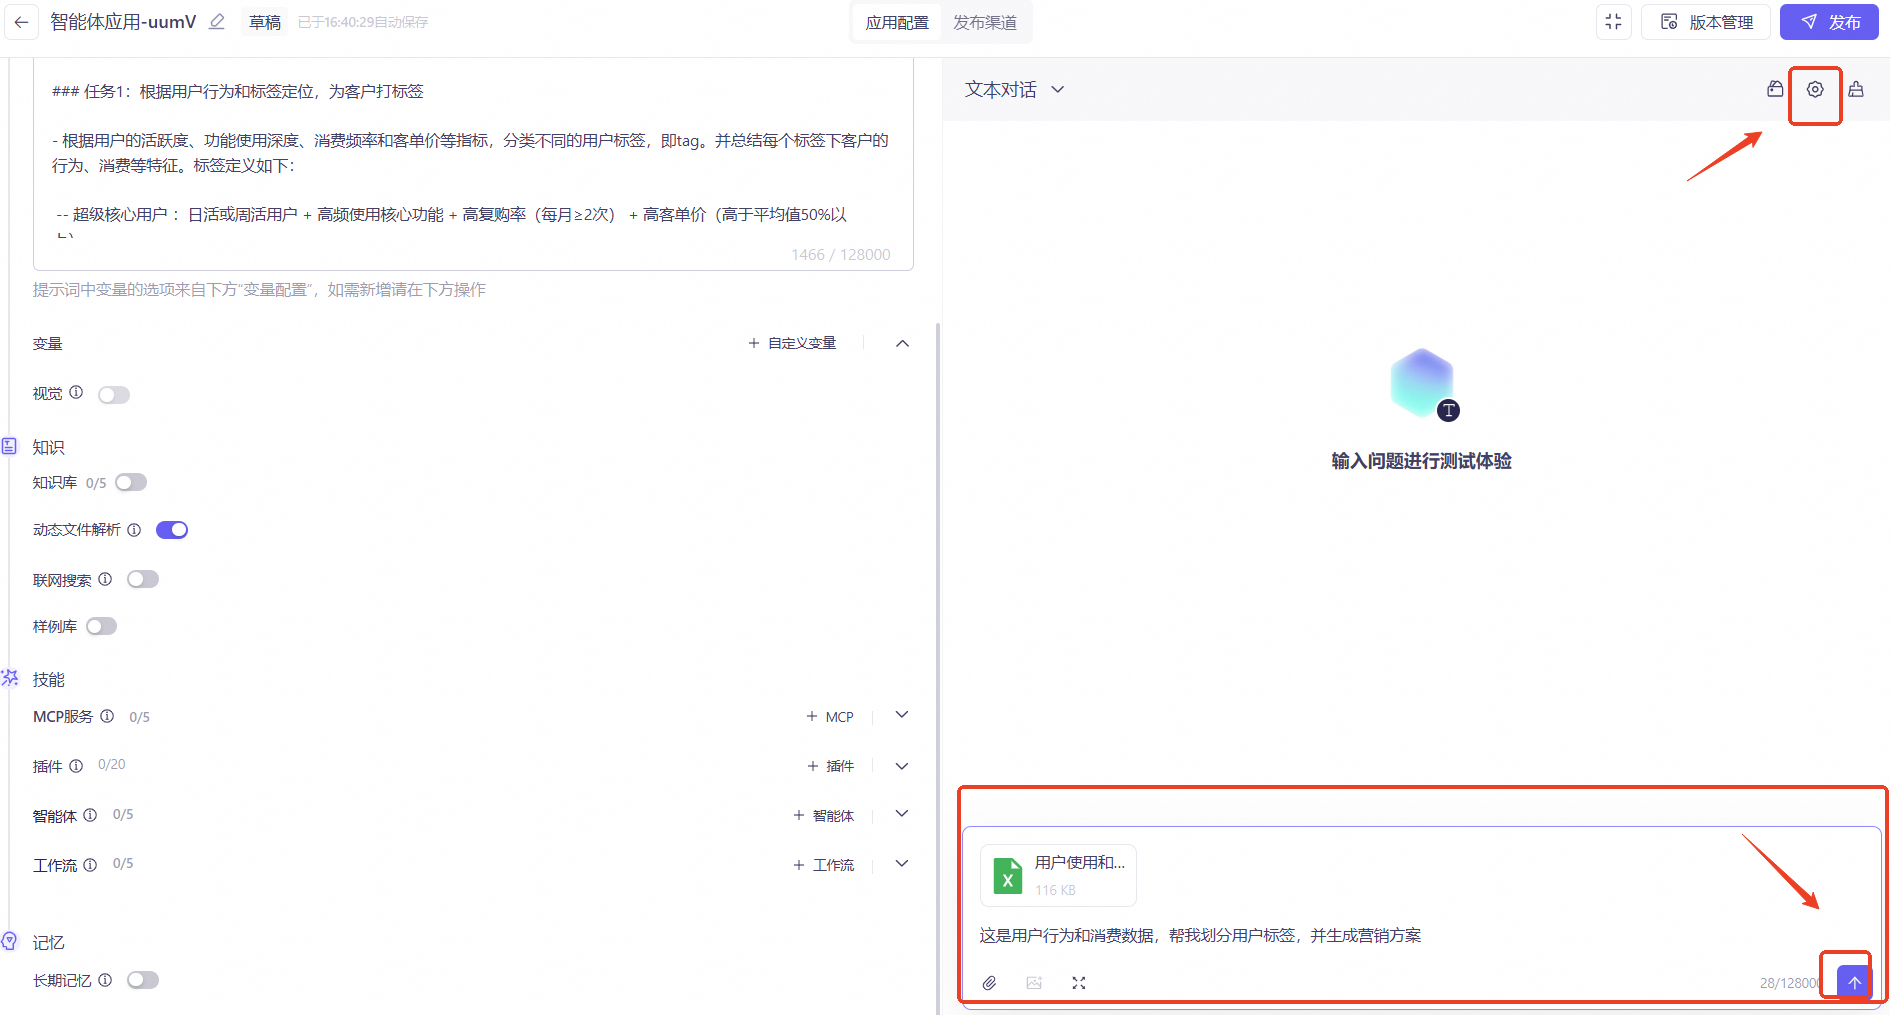
Task: Click the 记忆 section icon
Action: point(9,941)
